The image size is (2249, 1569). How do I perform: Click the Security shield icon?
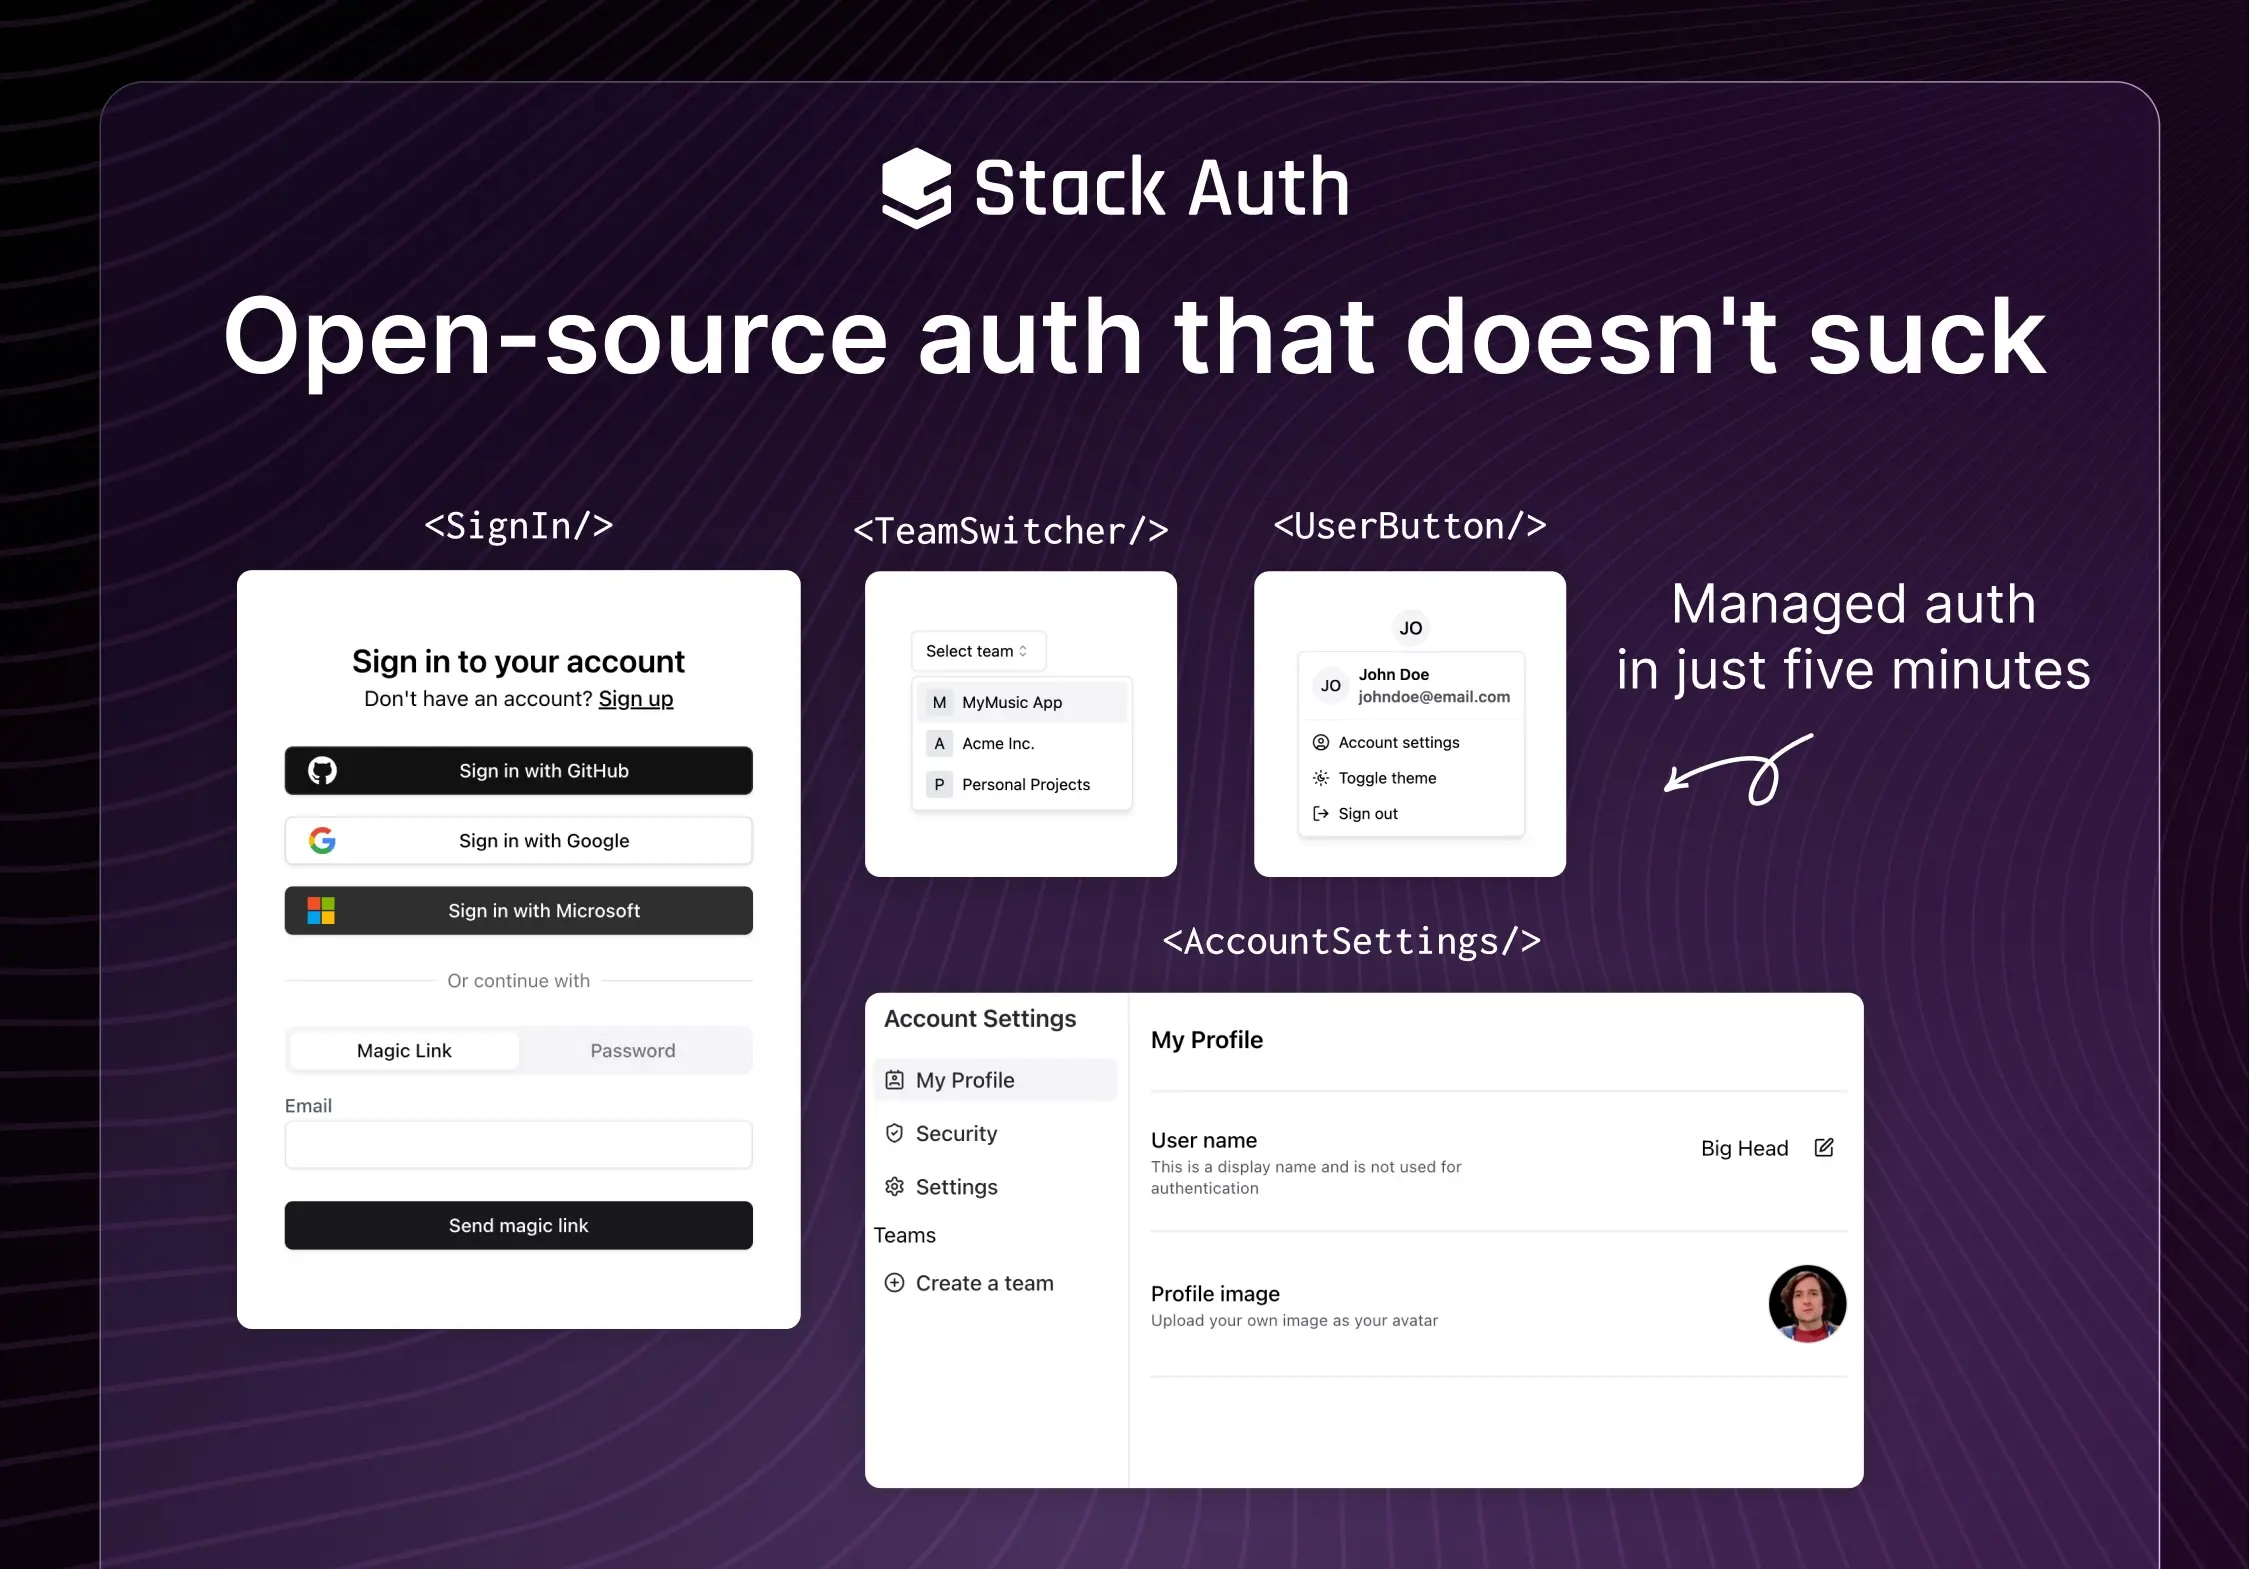coord(895,1133)
